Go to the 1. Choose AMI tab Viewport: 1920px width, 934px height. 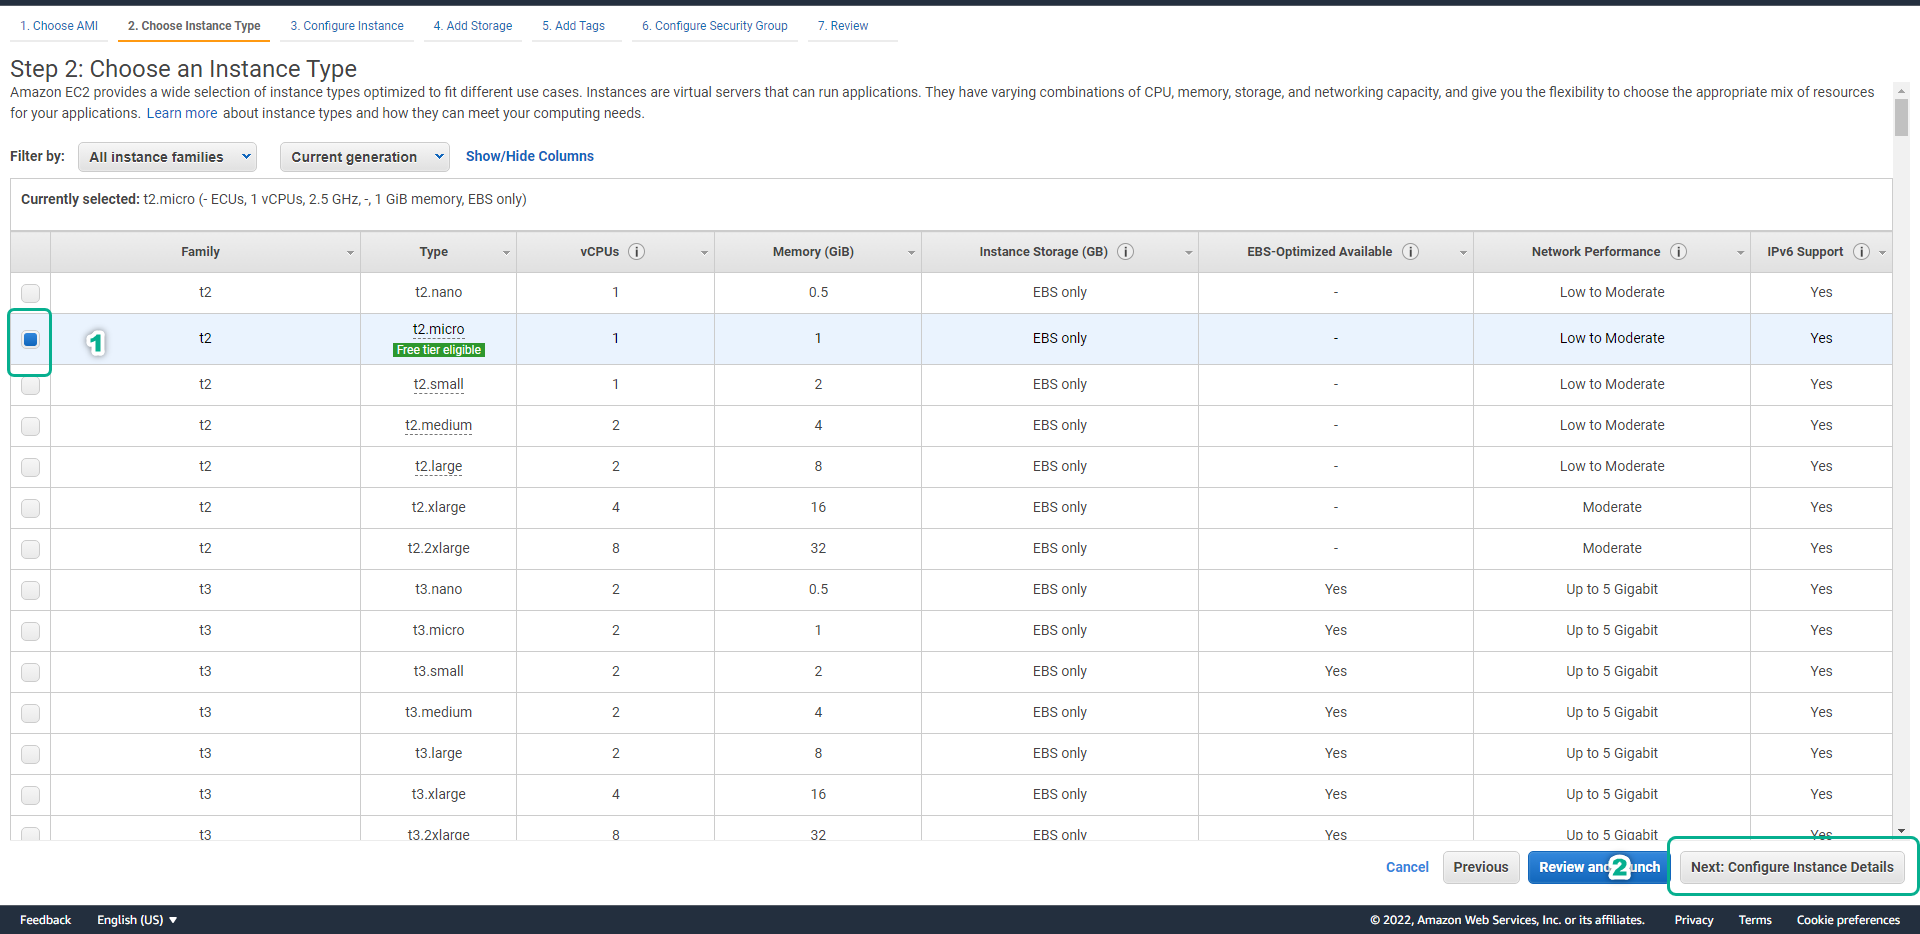[x=59, y=26]
